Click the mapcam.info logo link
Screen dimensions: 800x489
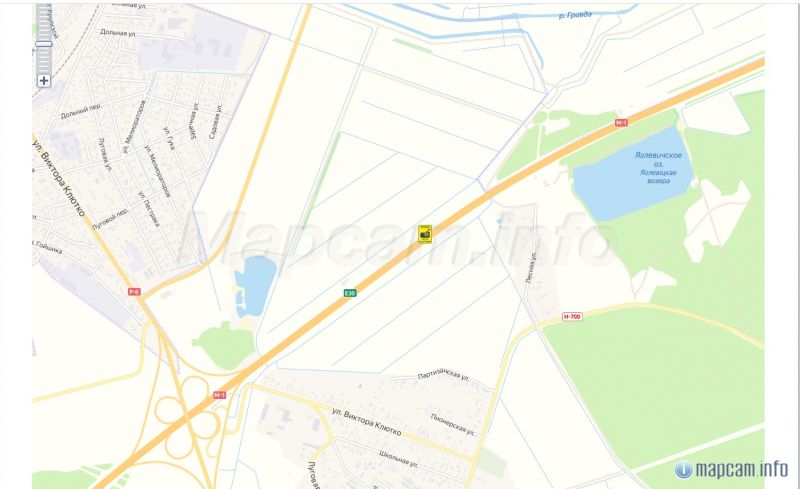(x=741, y=469)
